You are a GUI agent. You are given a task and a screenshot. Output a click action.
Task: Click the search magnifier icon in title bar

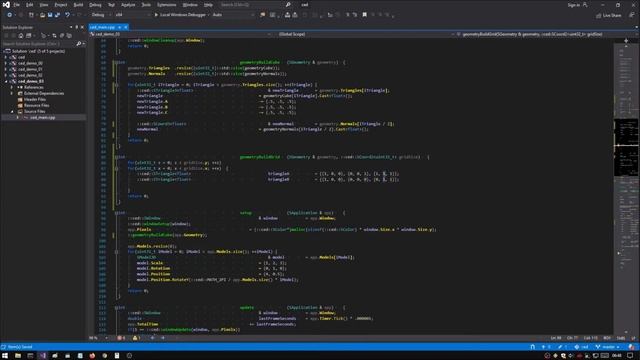288,5
